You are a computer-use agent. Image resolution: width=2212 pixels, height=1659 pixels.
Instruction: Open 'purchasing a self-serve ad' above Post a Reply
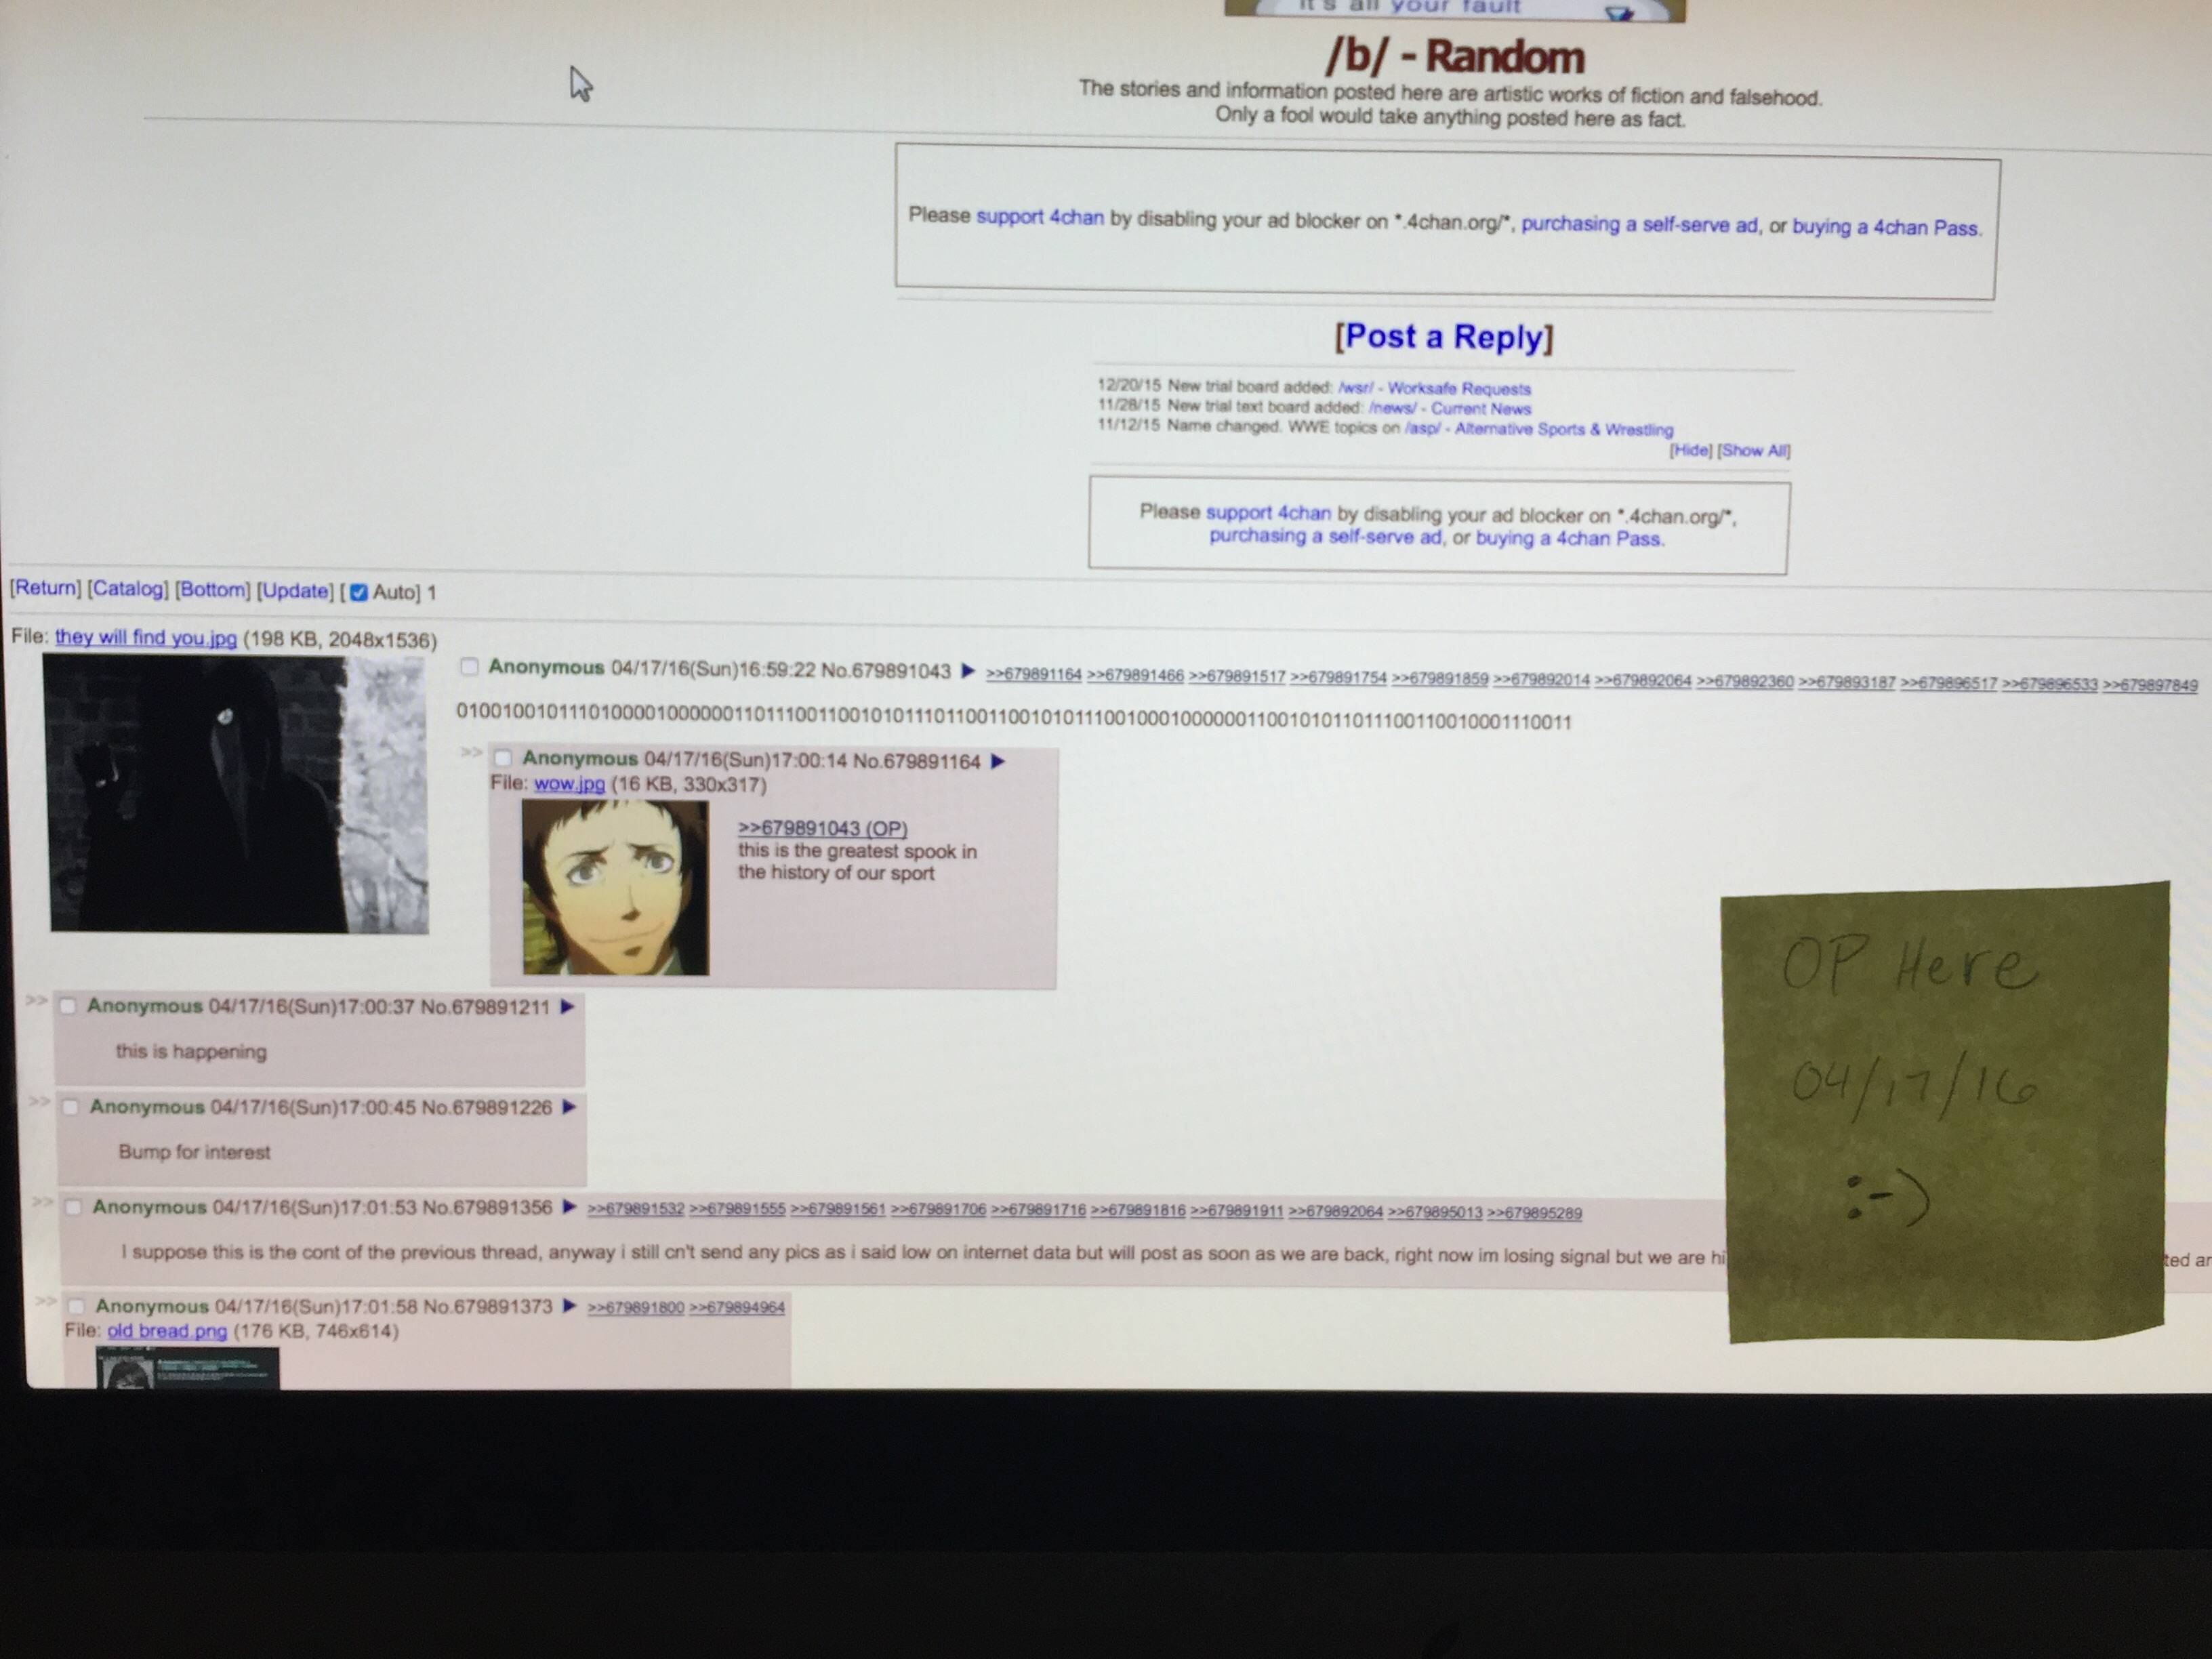[1639, 224]
